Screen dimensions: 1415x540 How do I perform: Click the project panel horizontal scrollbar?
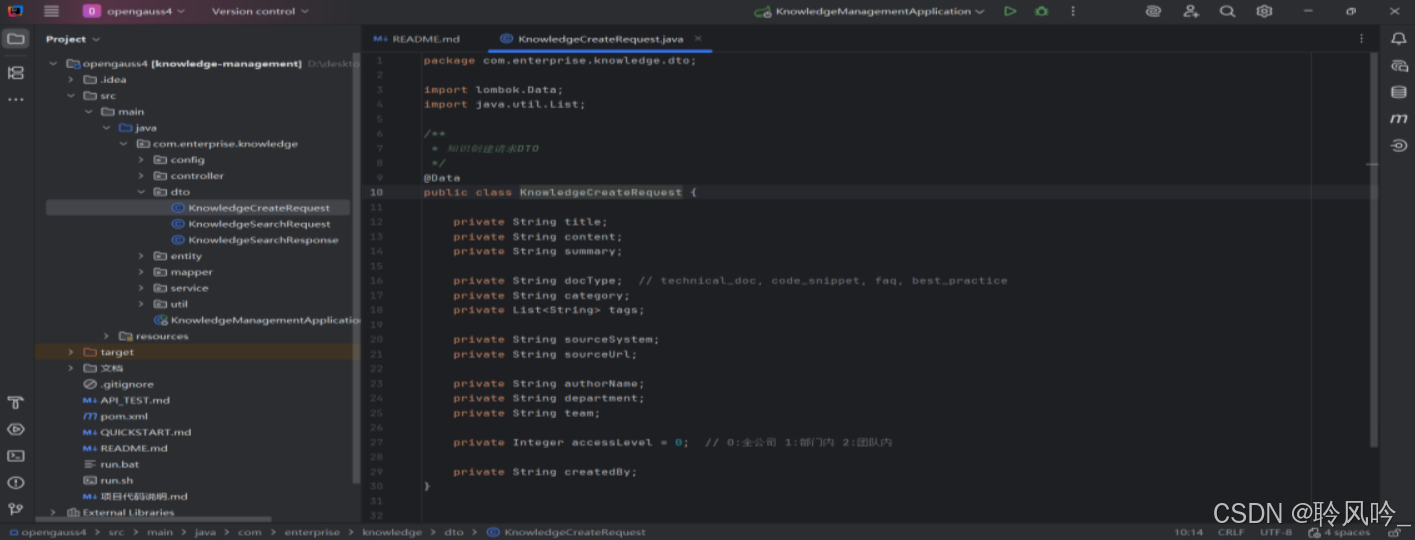[153, 519]
